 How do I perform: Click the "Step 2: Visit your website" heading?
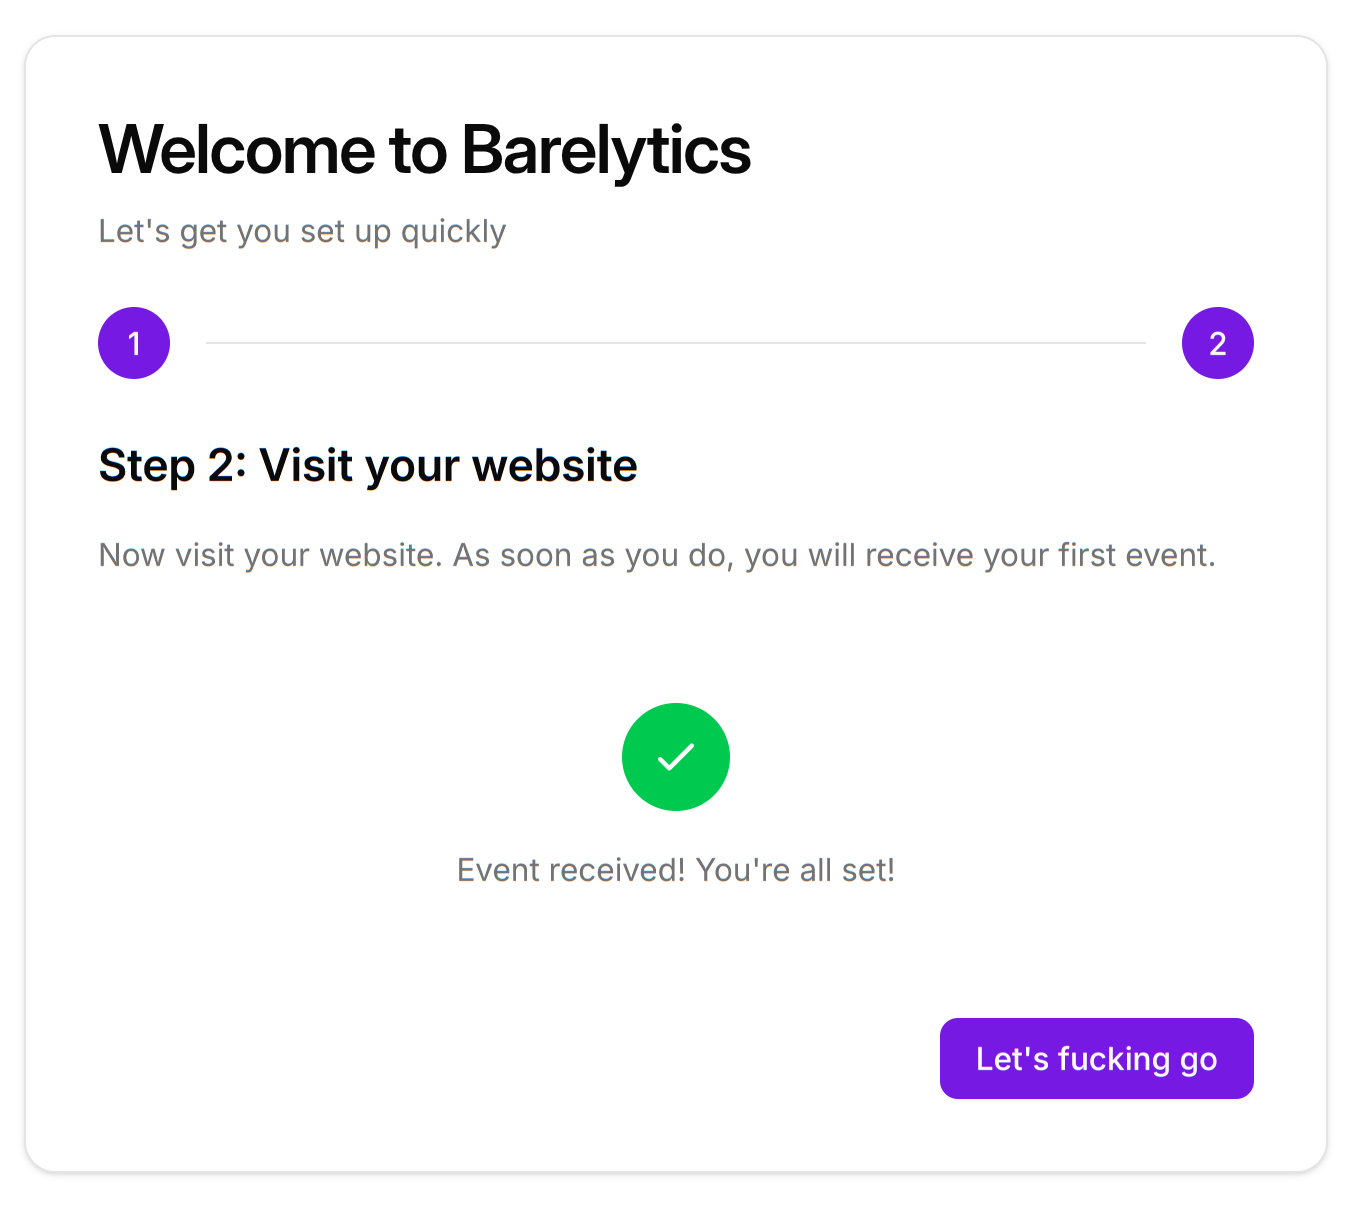368,465
